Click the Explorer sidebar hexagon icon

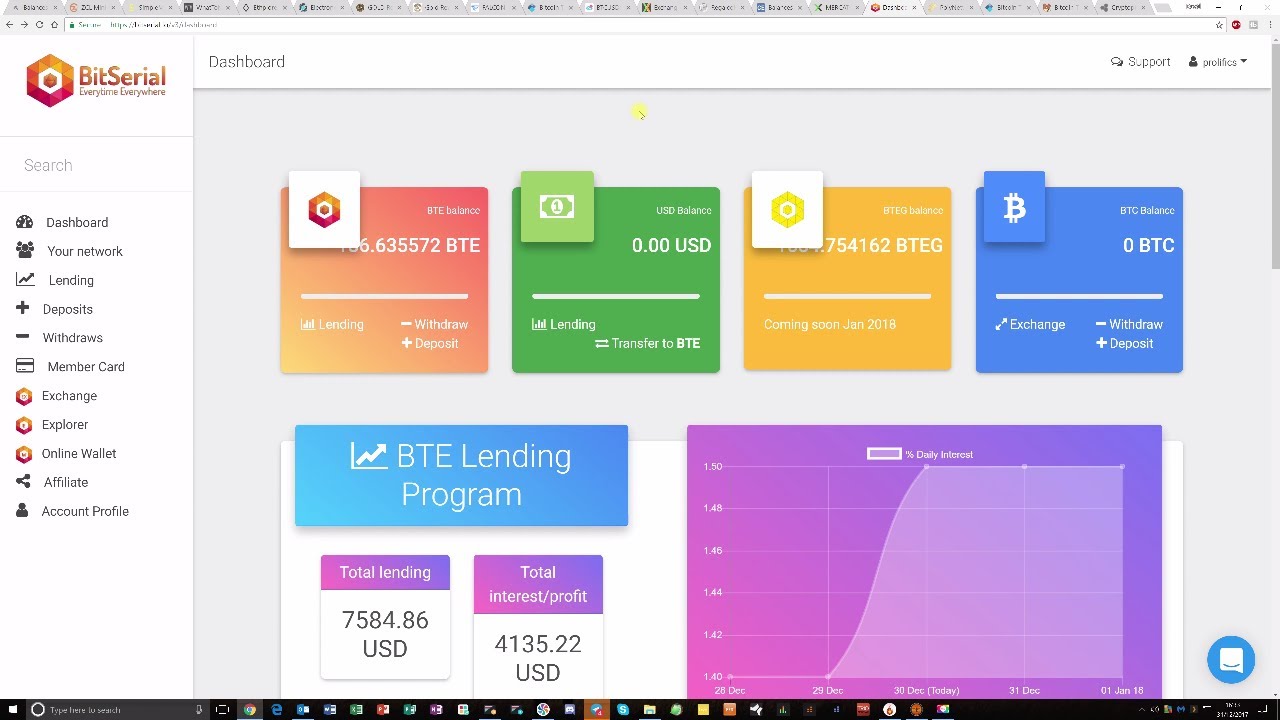(x=24, y=425)
